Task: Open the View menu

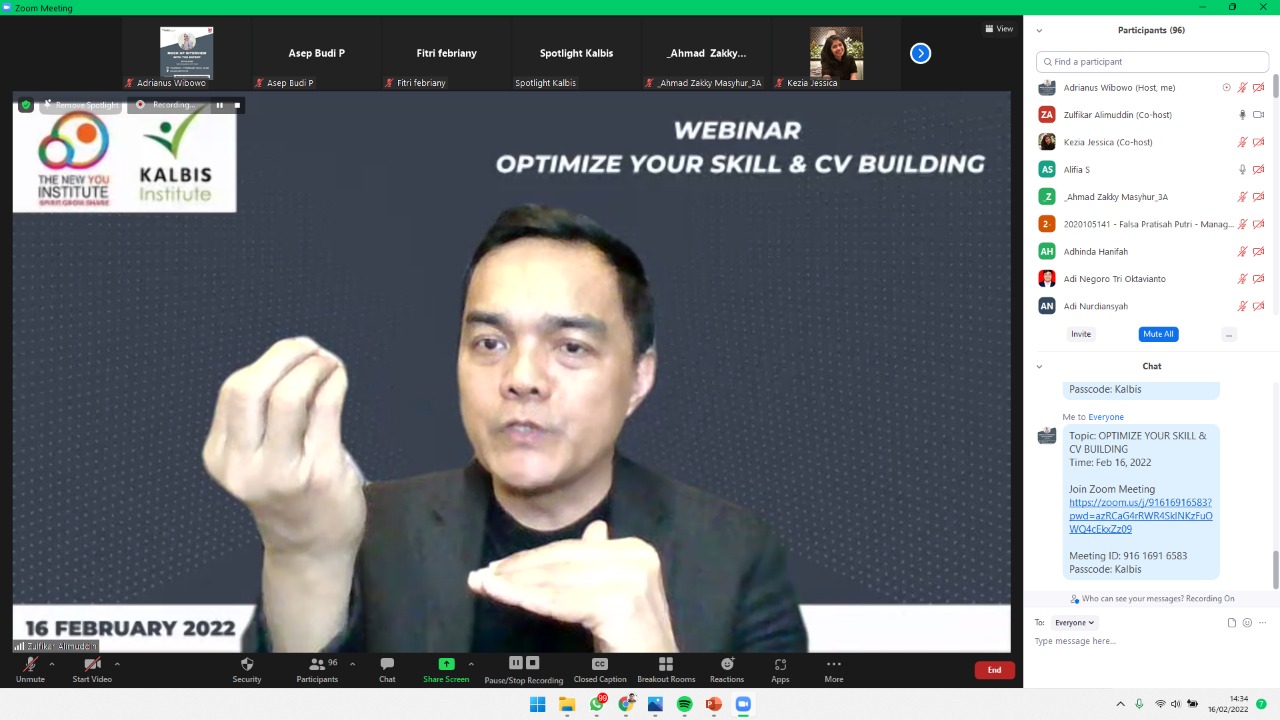Action: pyautogui.click(x=999, y=29)
